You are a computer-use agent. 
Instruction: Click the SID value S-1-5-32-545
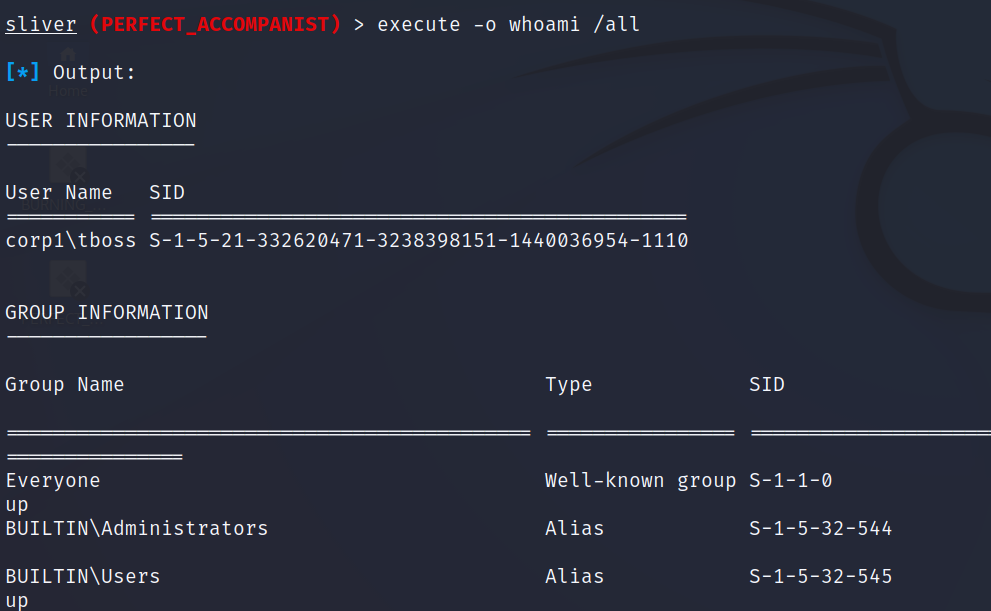tap(820, 576)
